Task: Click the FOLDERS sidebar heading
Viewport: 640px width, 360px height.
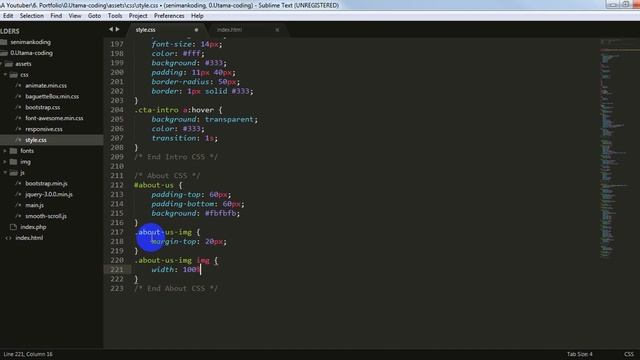Action: point(10,31)
